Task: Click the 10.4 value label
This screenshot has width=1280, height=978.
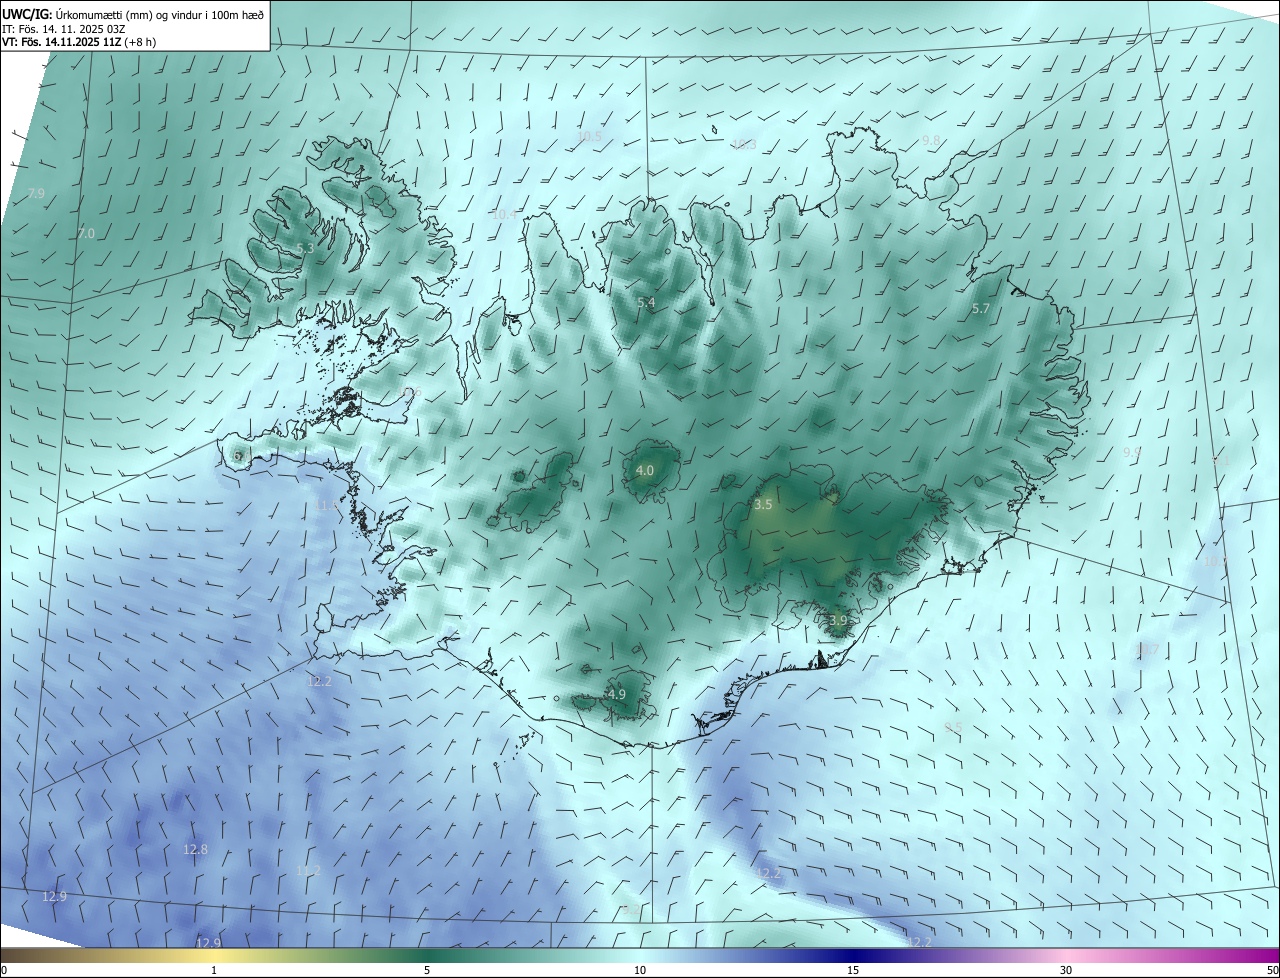Action: [505, 214]
